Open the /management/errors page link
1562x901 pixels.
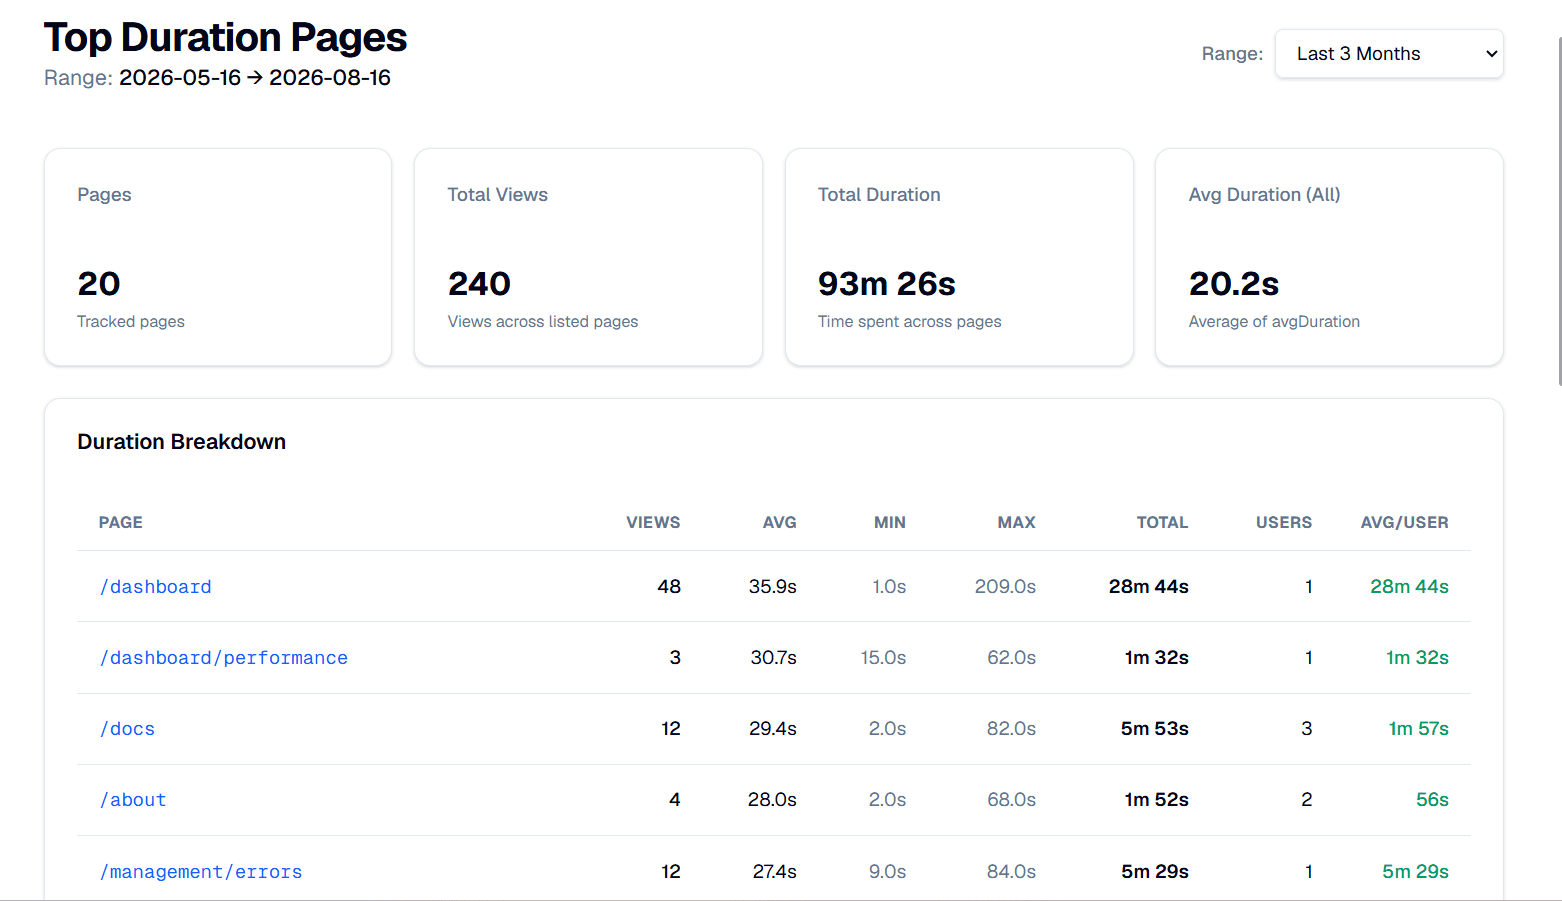coord(200,872)
